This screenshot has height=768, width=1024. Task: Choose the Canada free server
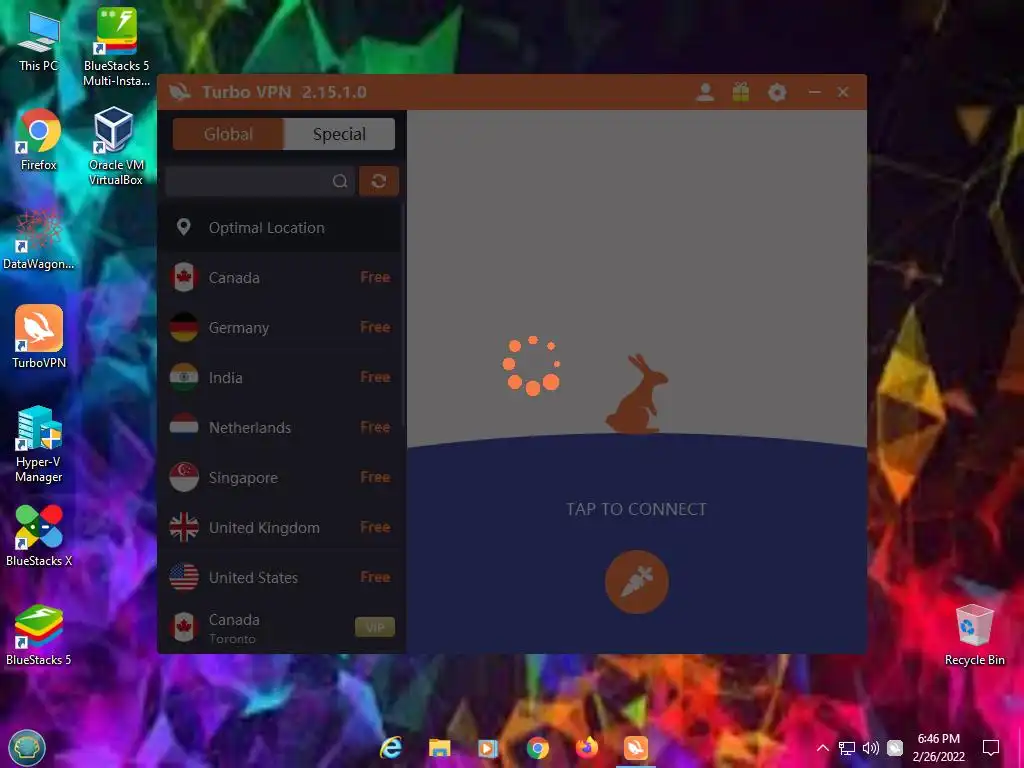coord(280,278)
